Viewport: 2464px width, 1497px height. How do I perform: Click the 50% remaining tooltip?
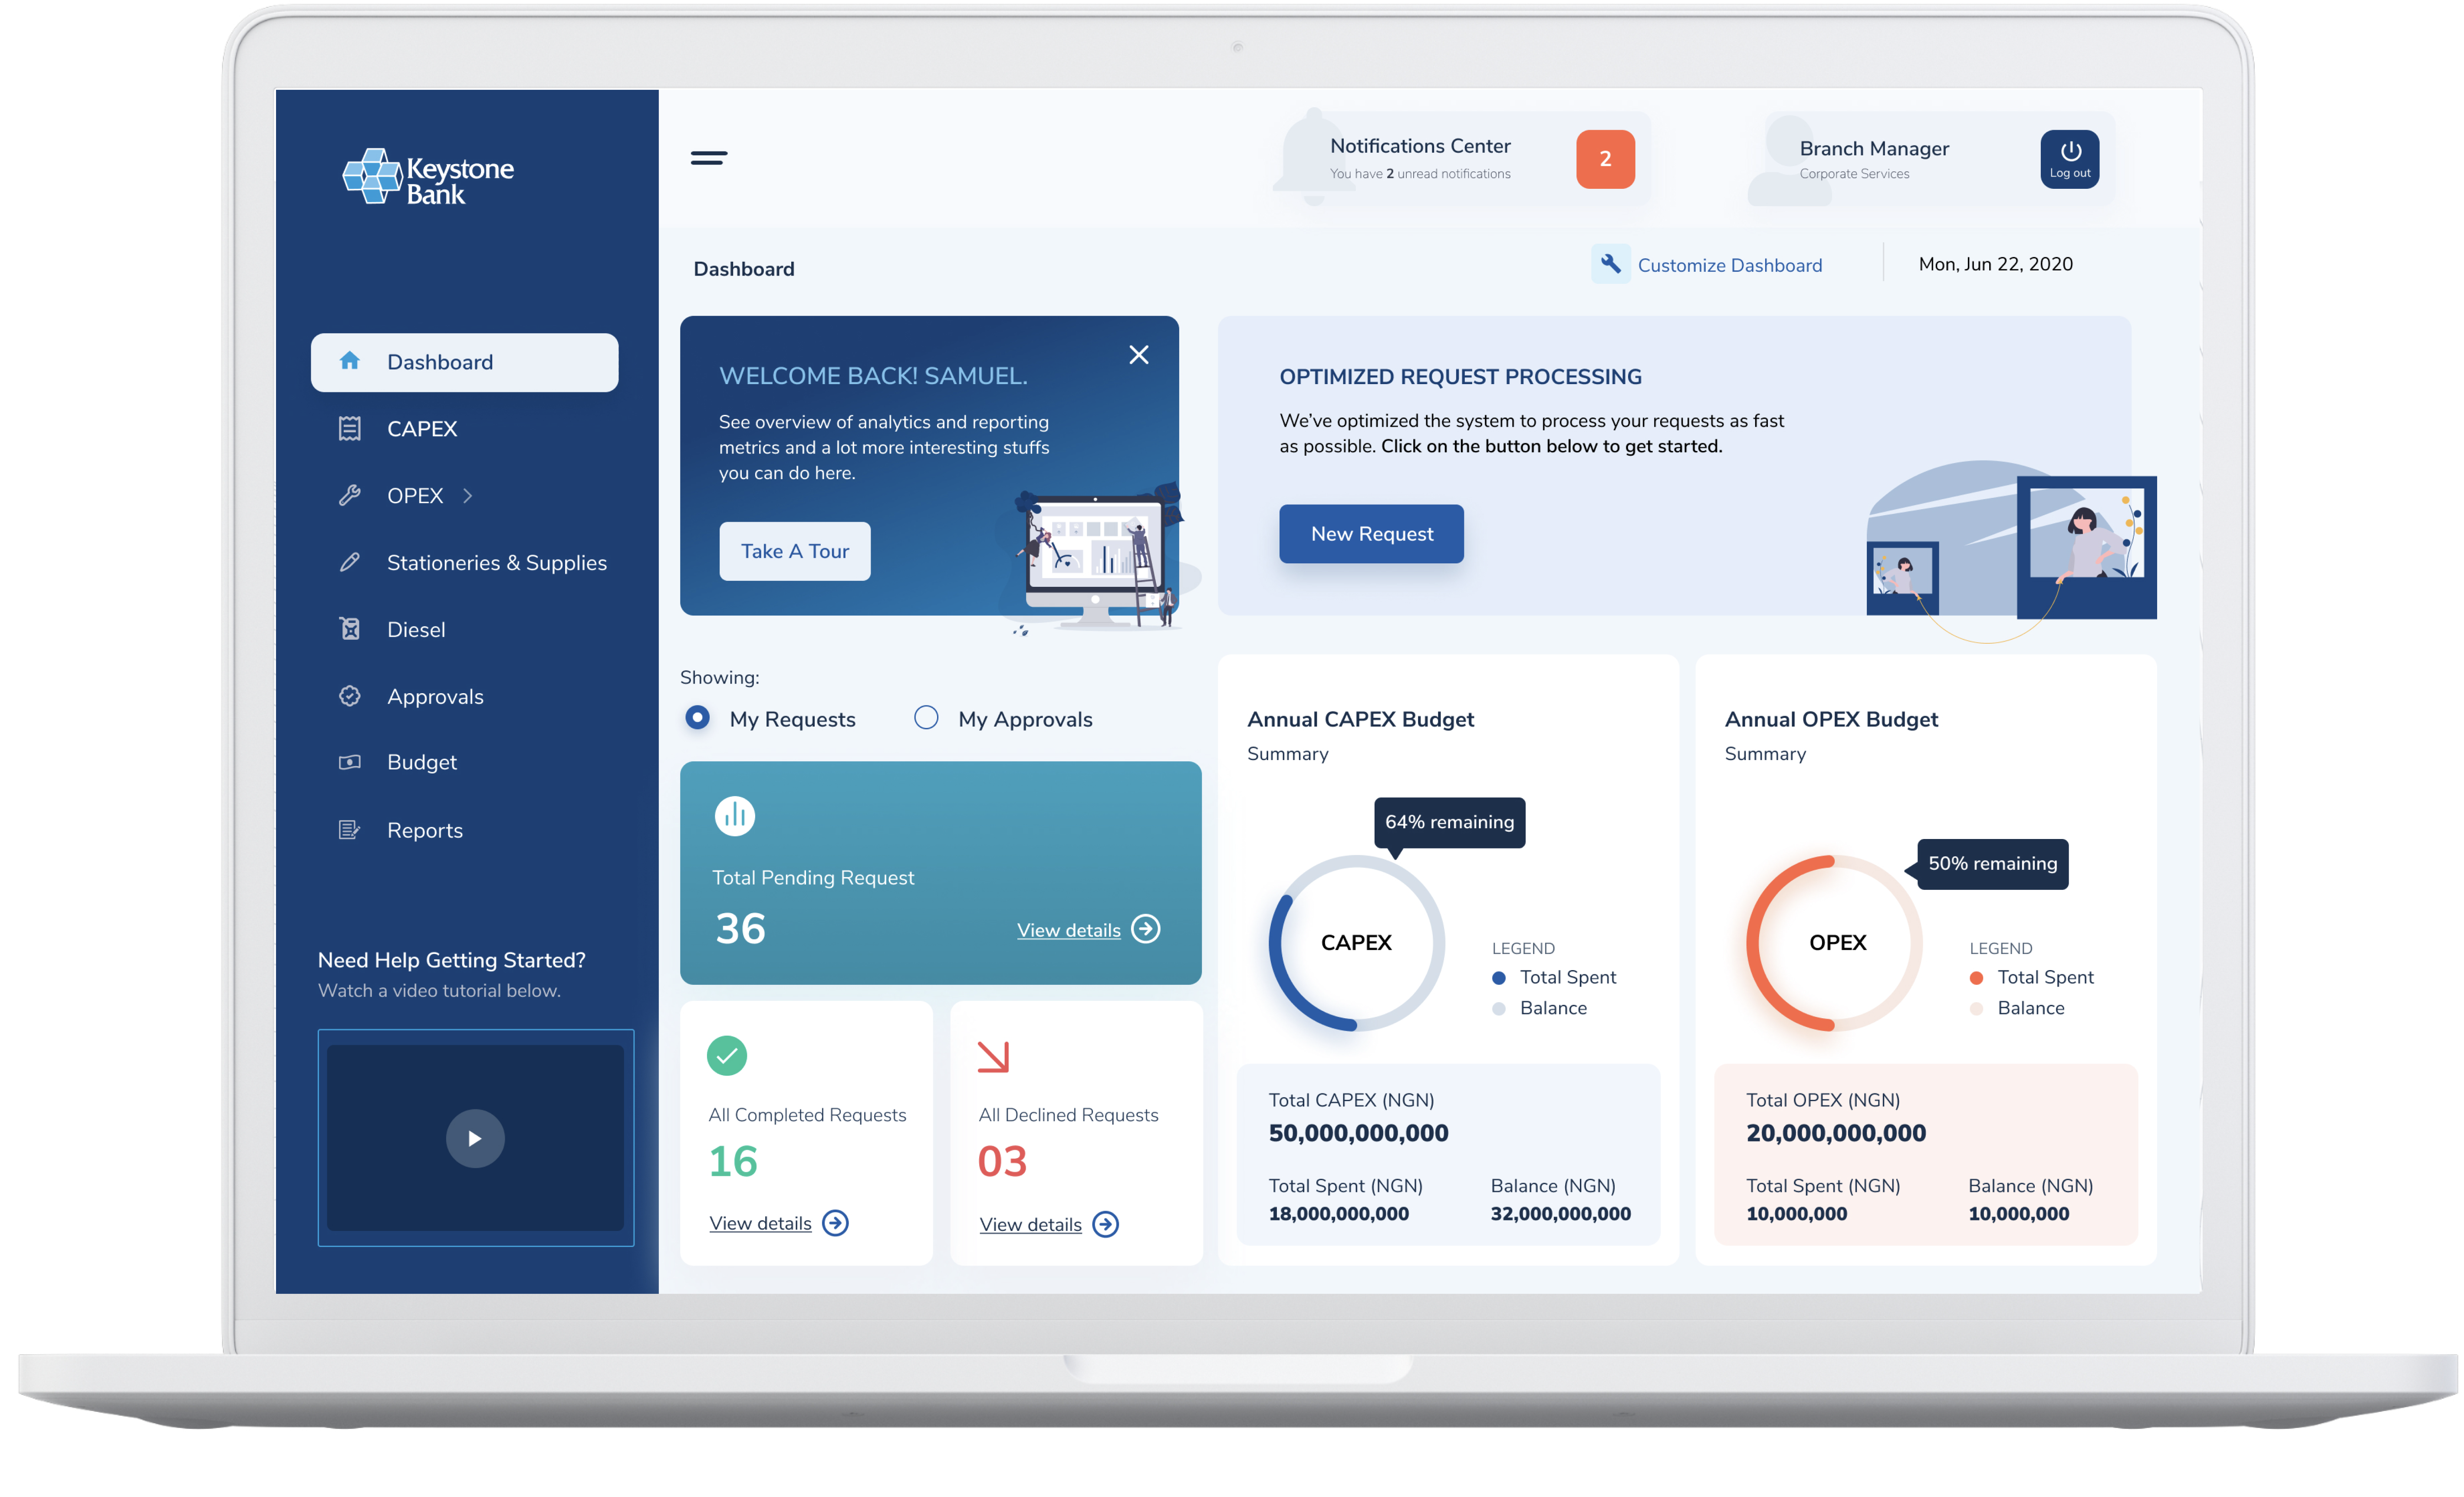click(x=1992, y=864)
